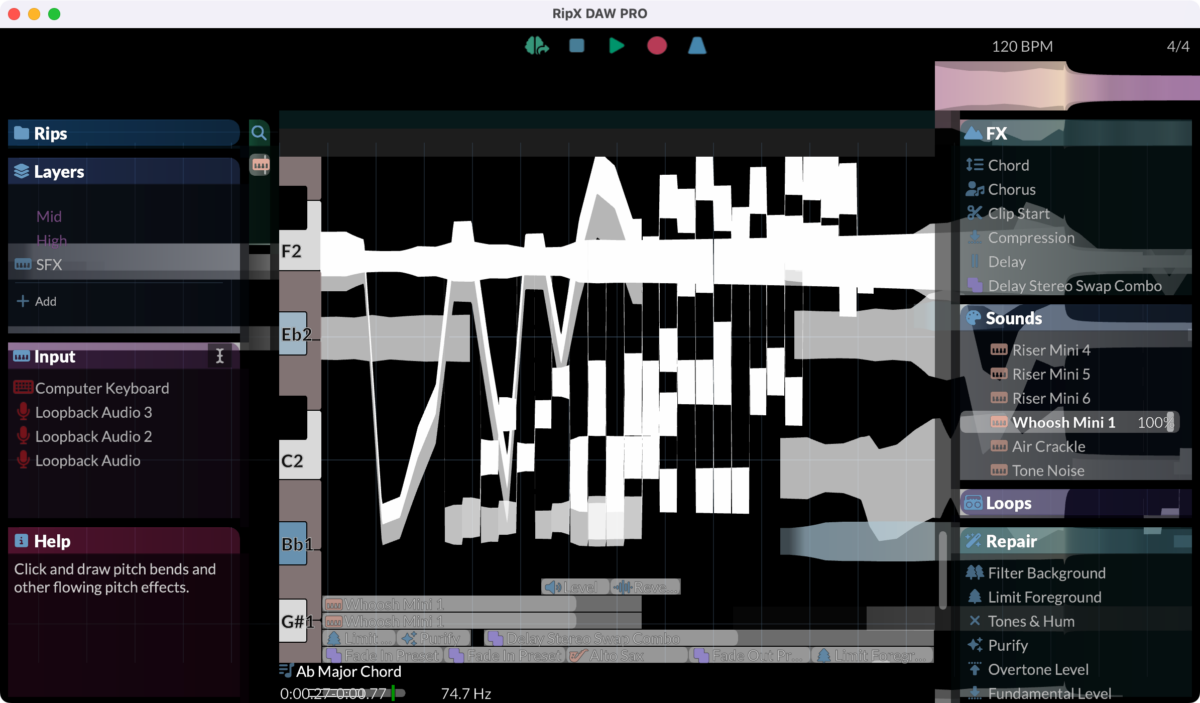Click the Ab Major Chord label
The image size is (1200, 703).
pyautogui.click(x=348, y=671)
